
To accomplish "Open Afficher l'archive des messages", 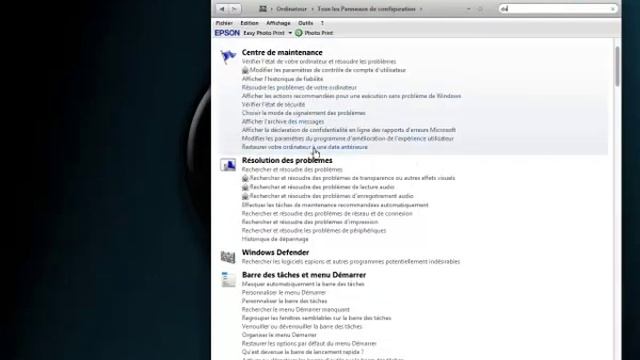I will [x=283, y=122].
